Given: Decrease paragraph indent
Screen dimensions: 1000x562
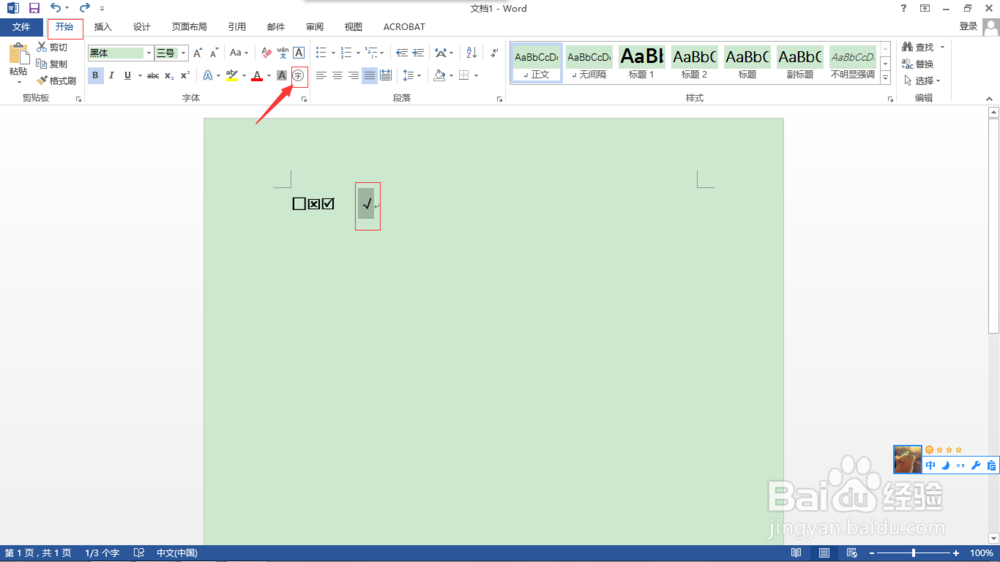Looking at the screenshot, I should click(x=402, y=53).
